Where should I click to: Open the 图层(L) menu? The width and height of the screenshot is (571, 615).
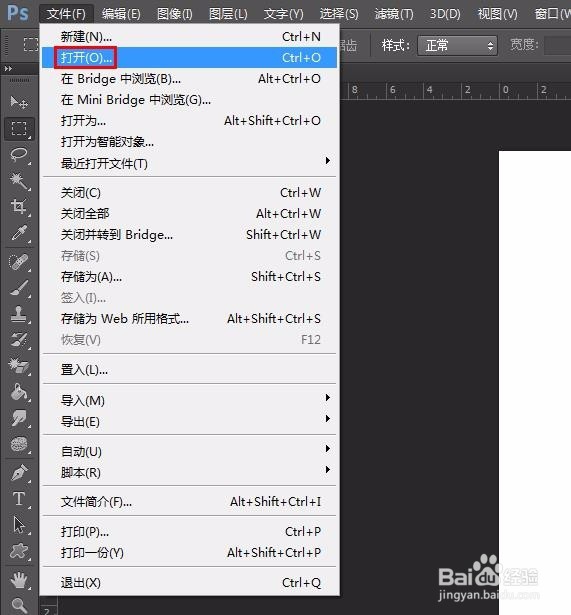click(x=228, y=14)
